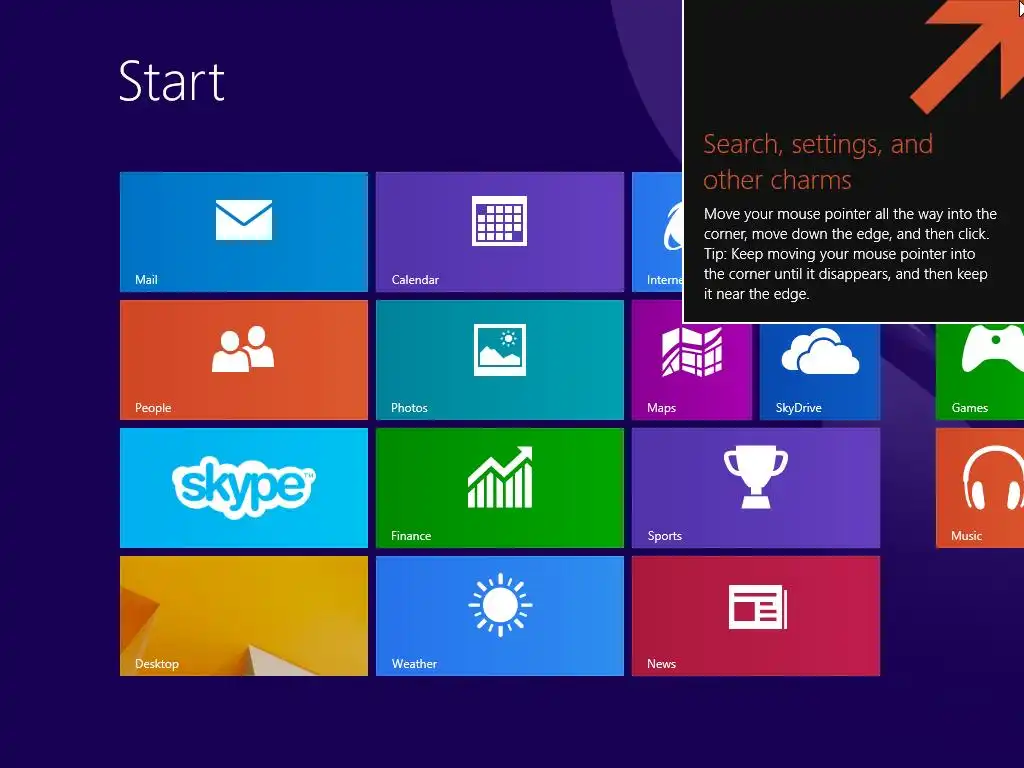Open the Sports tile
This screenshot has width=1024, height=768.
756,488
